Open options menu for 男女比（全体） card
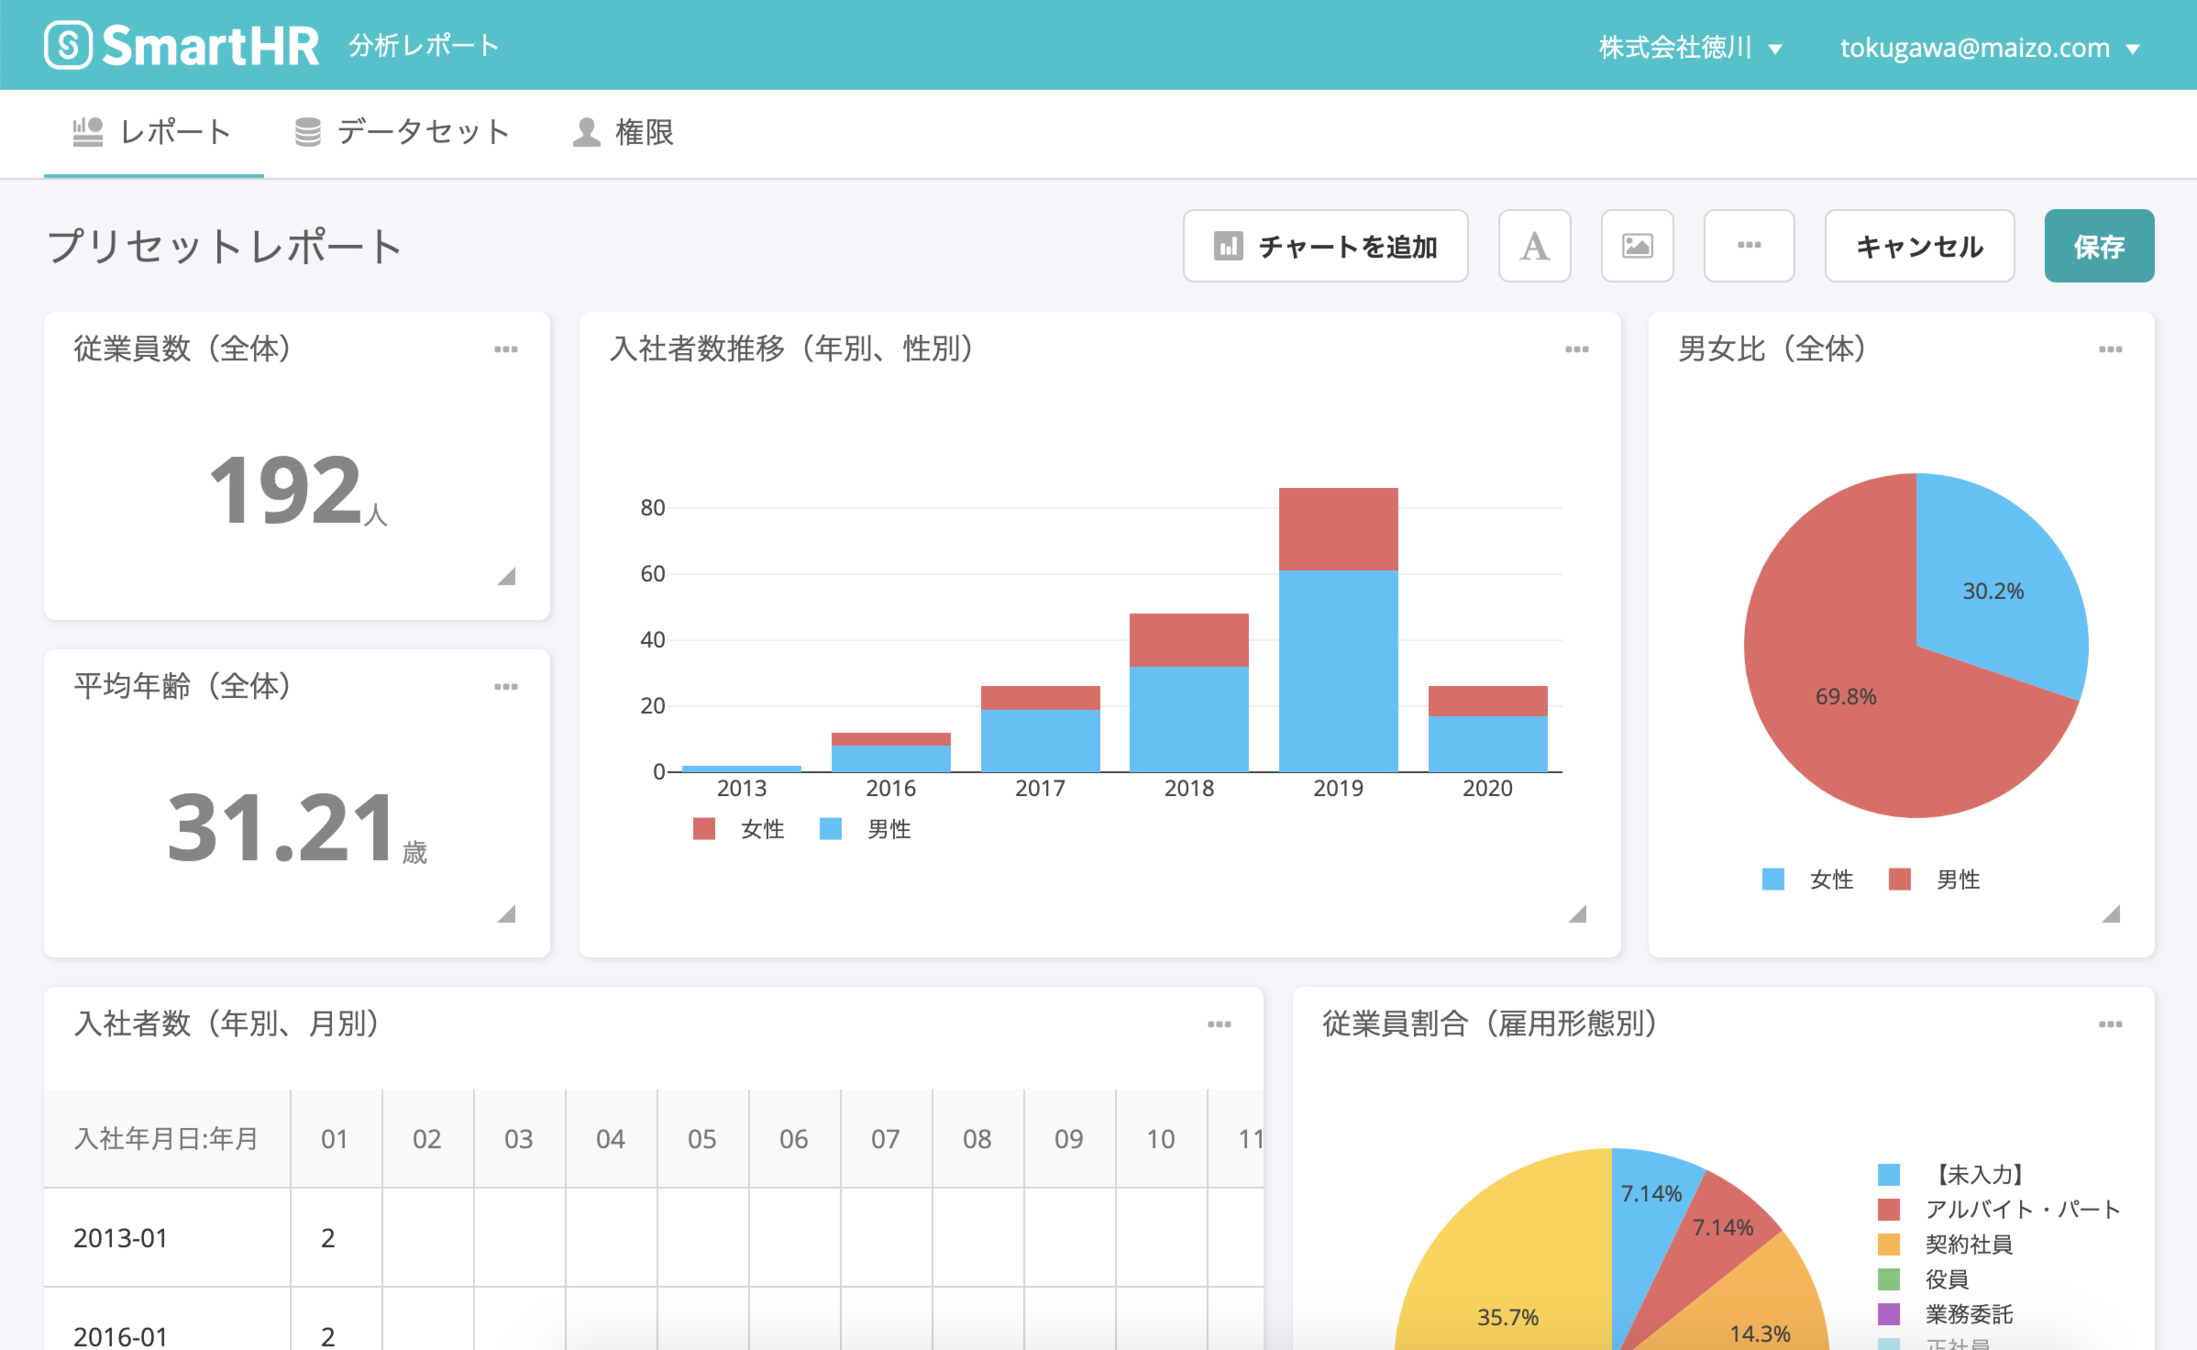The height and width of the screenshot is (1350, 2197). (x=2110, y=350)
